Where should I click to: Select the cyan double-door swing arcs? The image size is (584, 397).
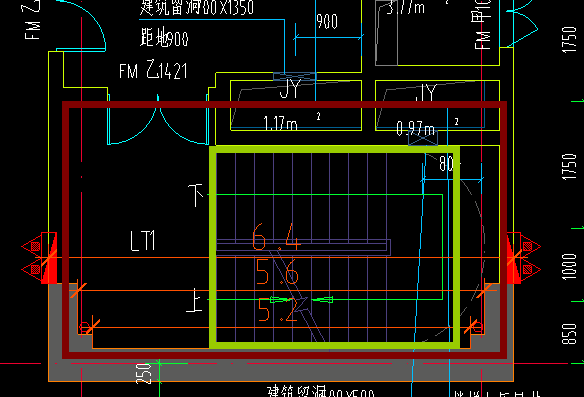coord(158,120)
